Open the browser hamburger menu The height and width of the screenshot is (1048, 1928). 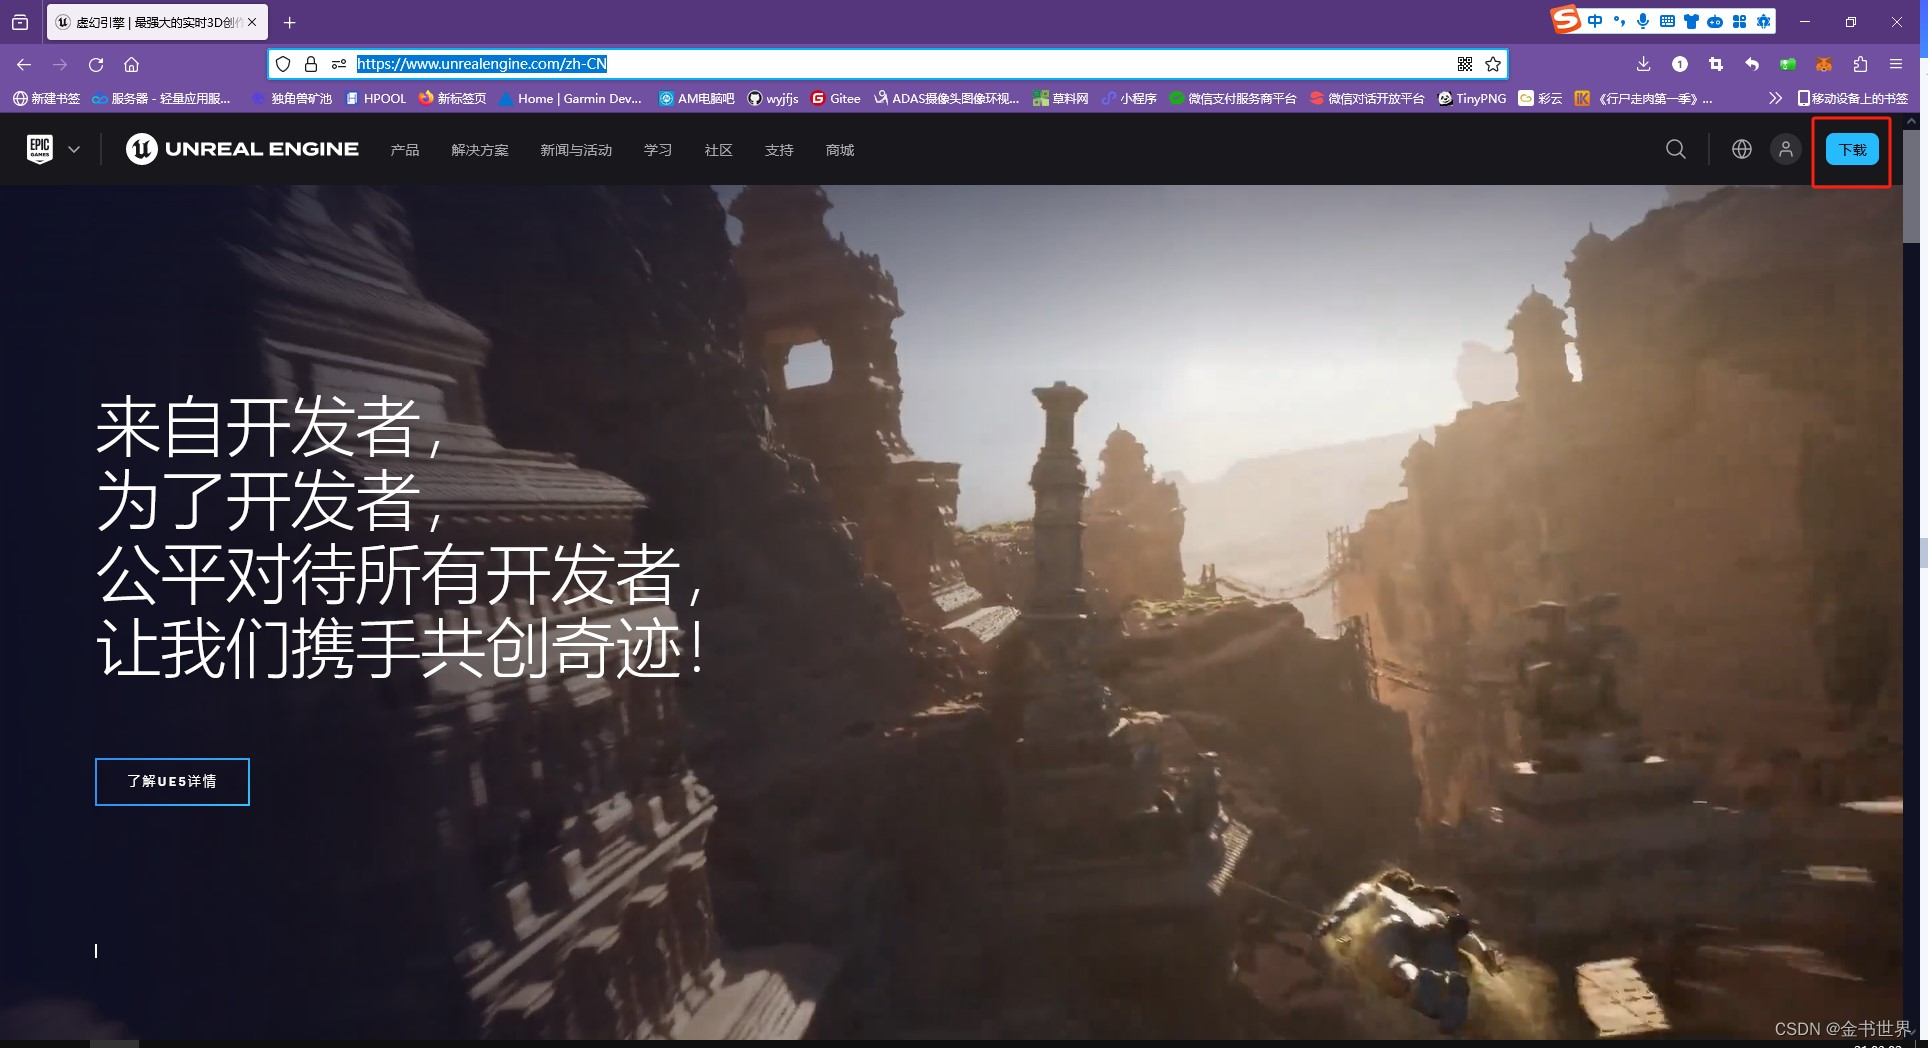1897,64
